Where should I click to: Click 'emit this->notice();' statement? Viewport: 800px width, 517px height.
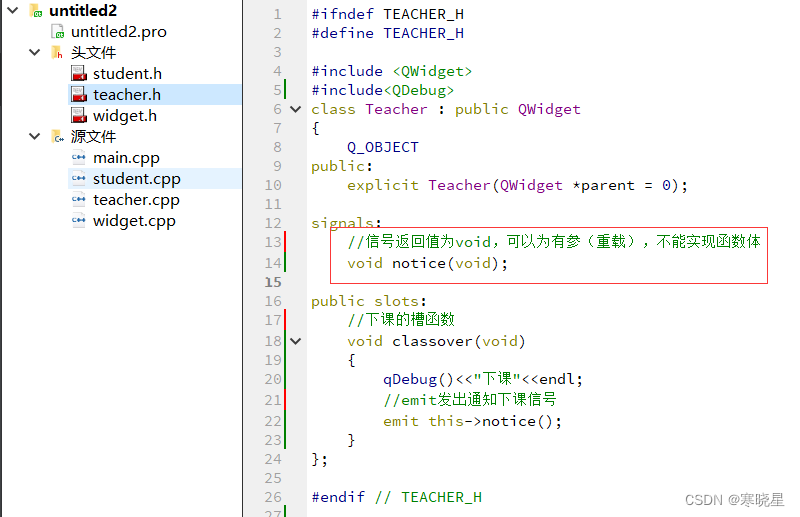(472, 421)
